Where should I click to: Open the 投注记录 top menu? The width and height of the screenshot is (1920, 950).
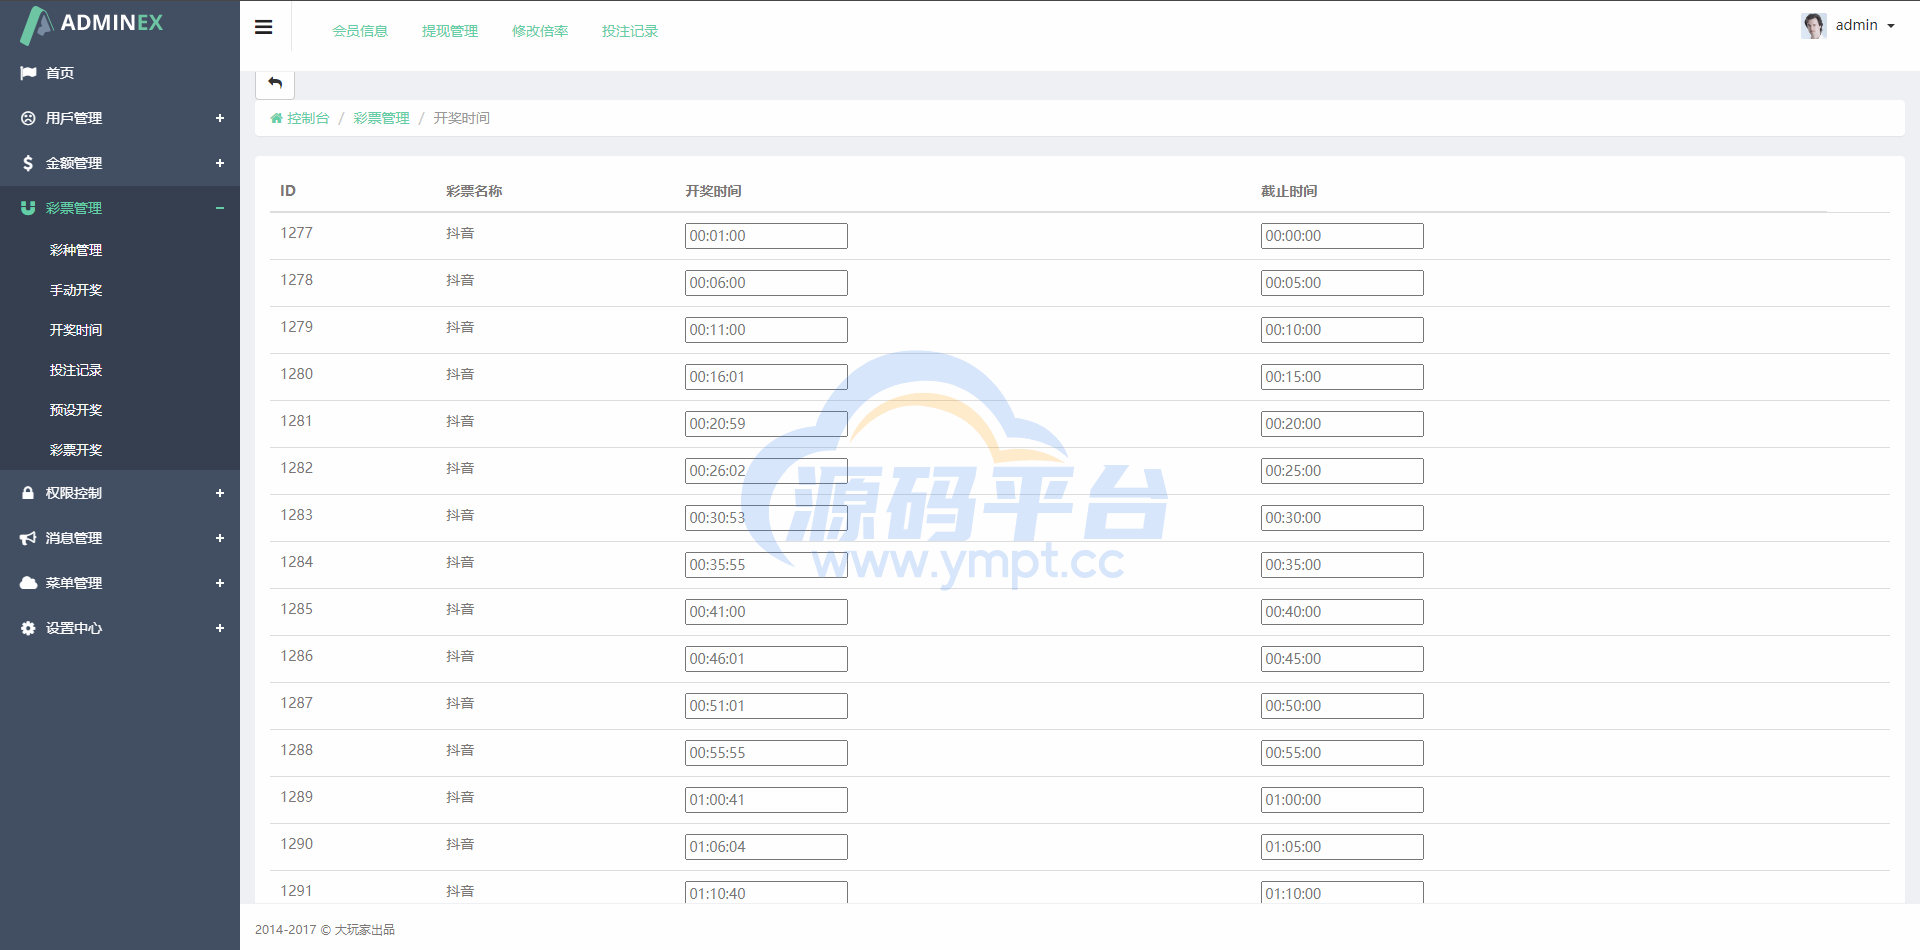[x=630, y=31]
